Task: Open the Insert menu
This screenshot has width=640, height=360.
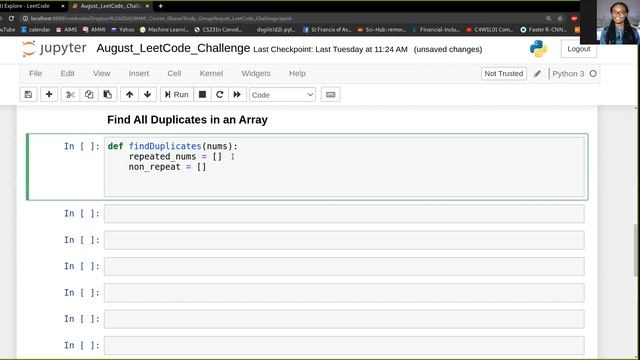Action: [x=139, y=73]
